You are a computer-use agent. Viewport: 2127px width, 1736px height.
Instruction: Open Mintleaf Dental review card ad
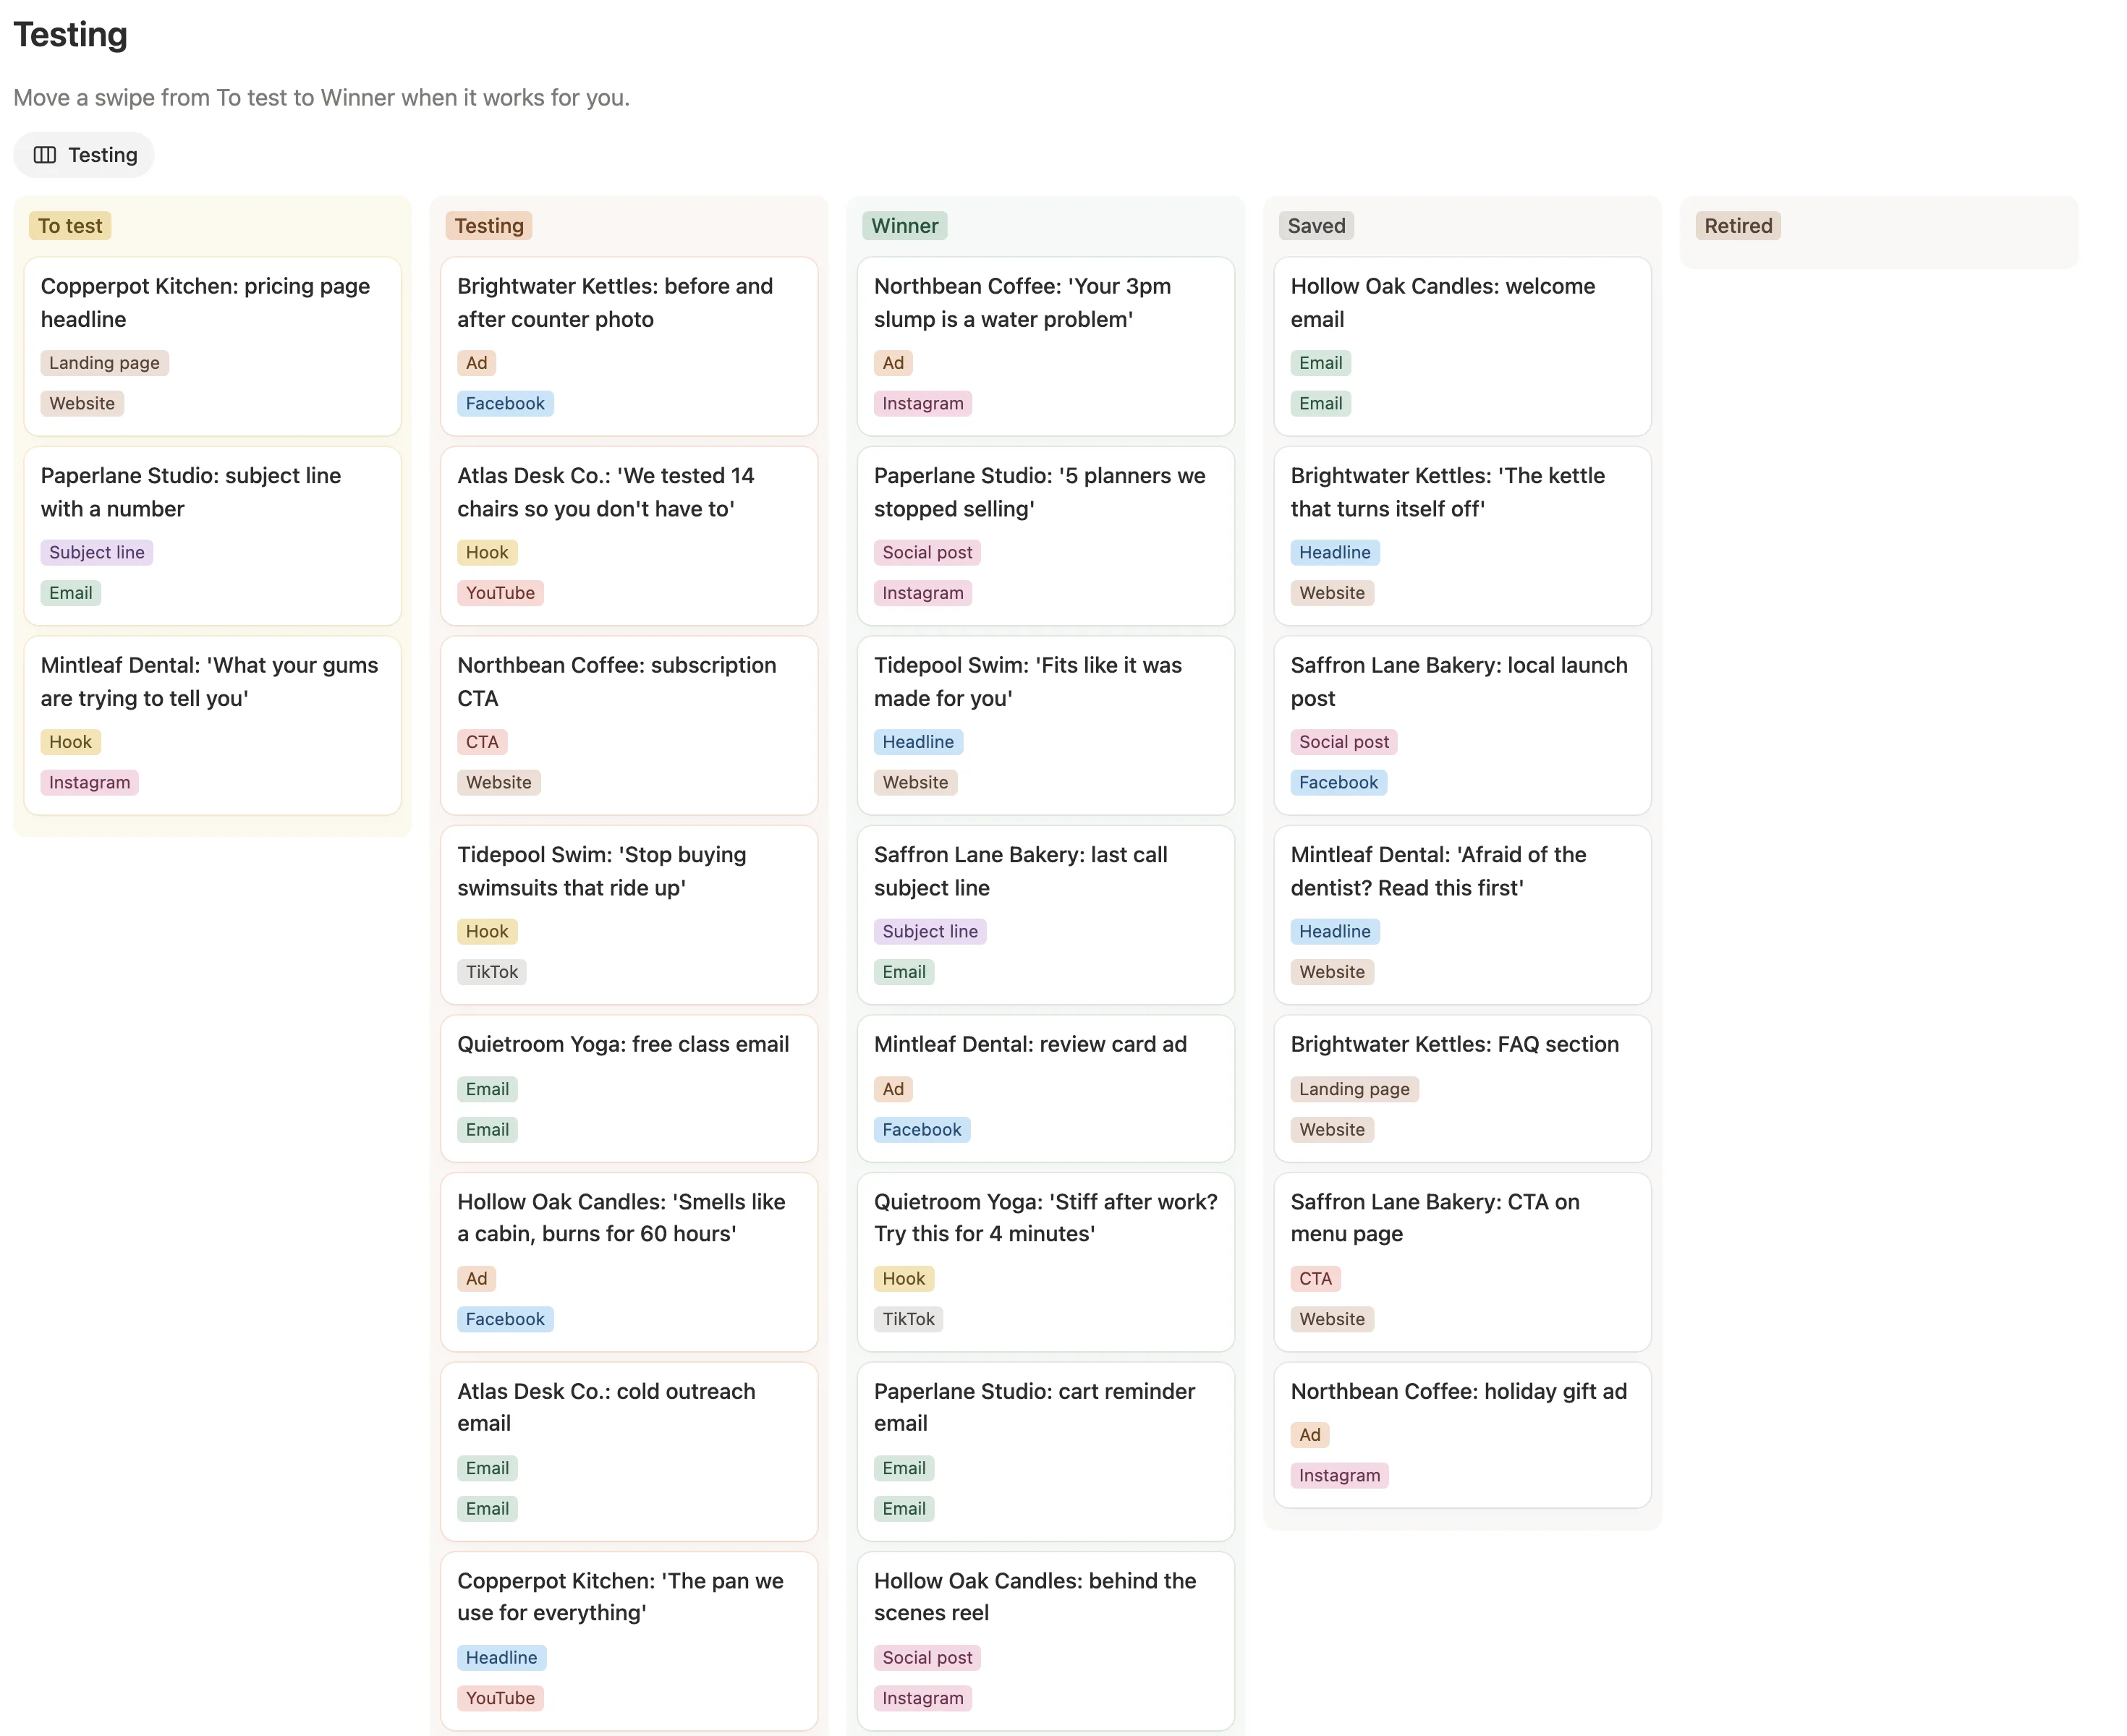click(x=1046, y=1088)
